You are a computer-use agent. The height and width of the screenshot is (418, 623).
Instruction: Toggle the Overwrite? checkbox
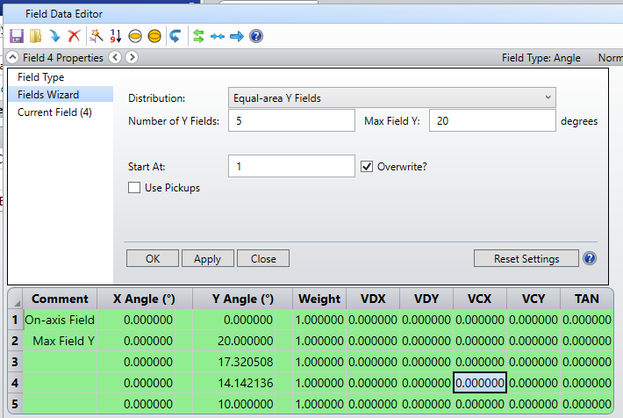click(x=367, y=166)
